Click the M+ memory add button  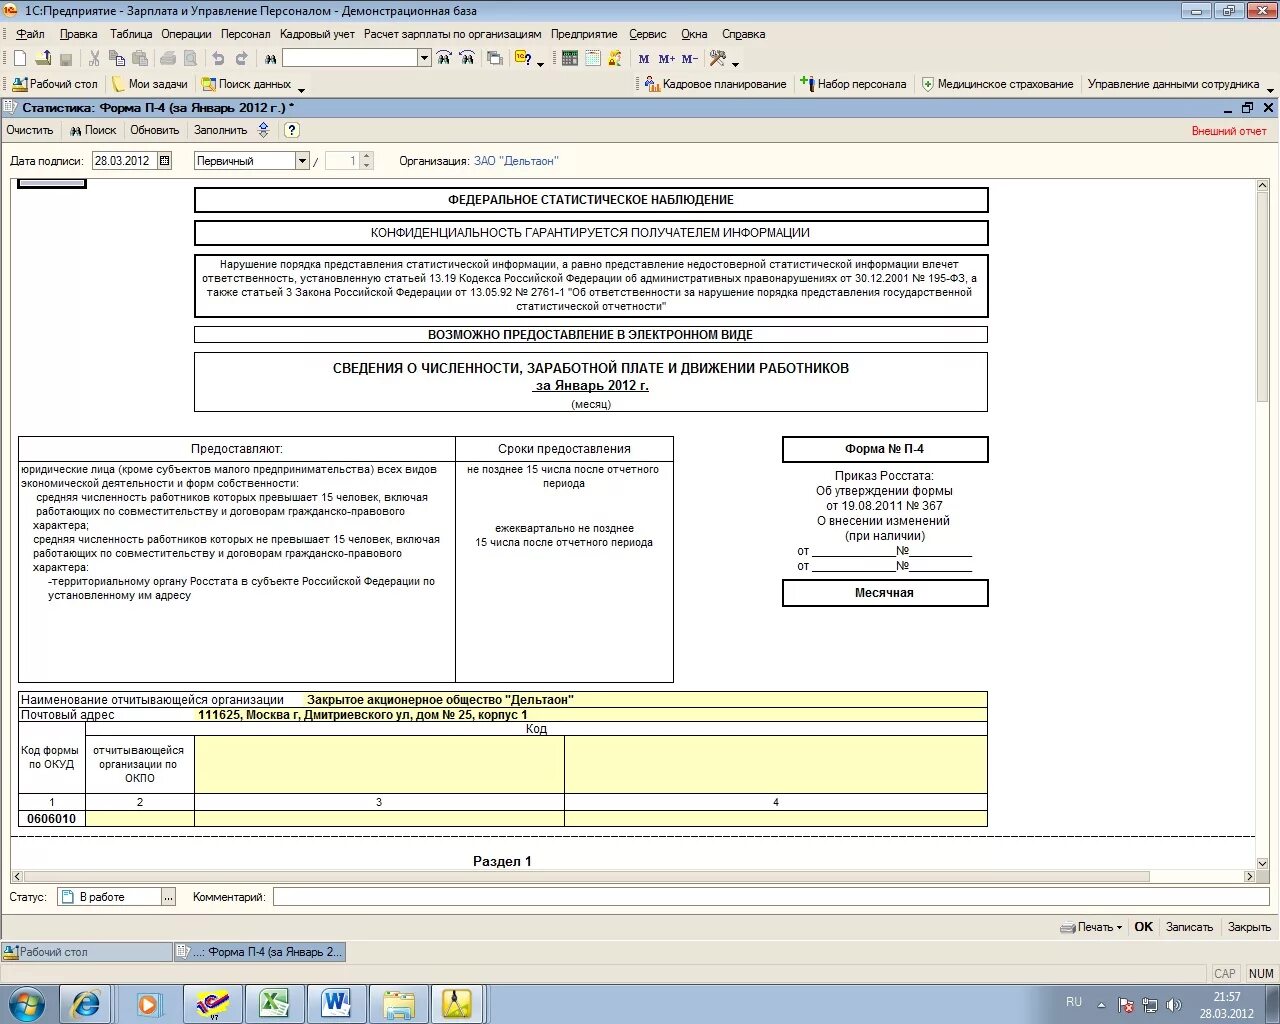tap(667, 59)
